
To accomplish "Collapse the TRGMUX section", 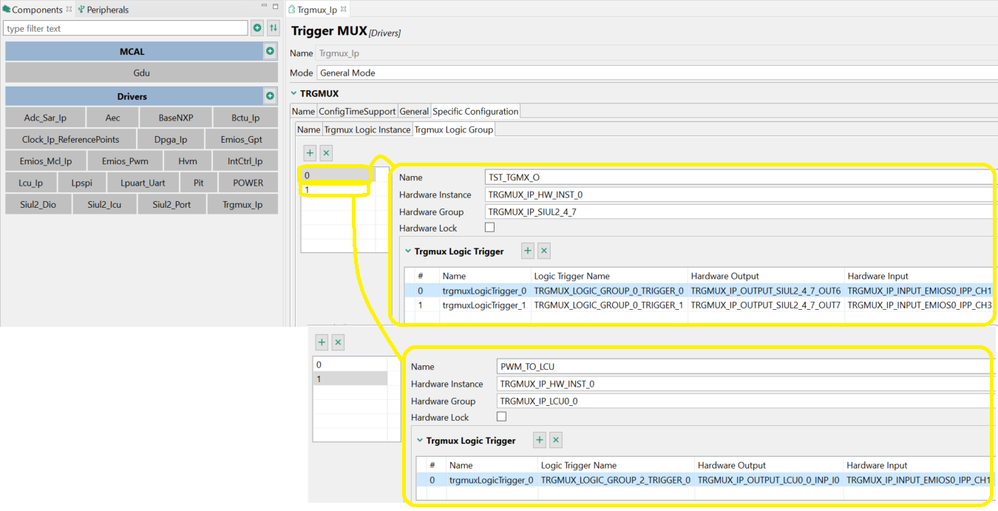I will click(x=294, y=94).
